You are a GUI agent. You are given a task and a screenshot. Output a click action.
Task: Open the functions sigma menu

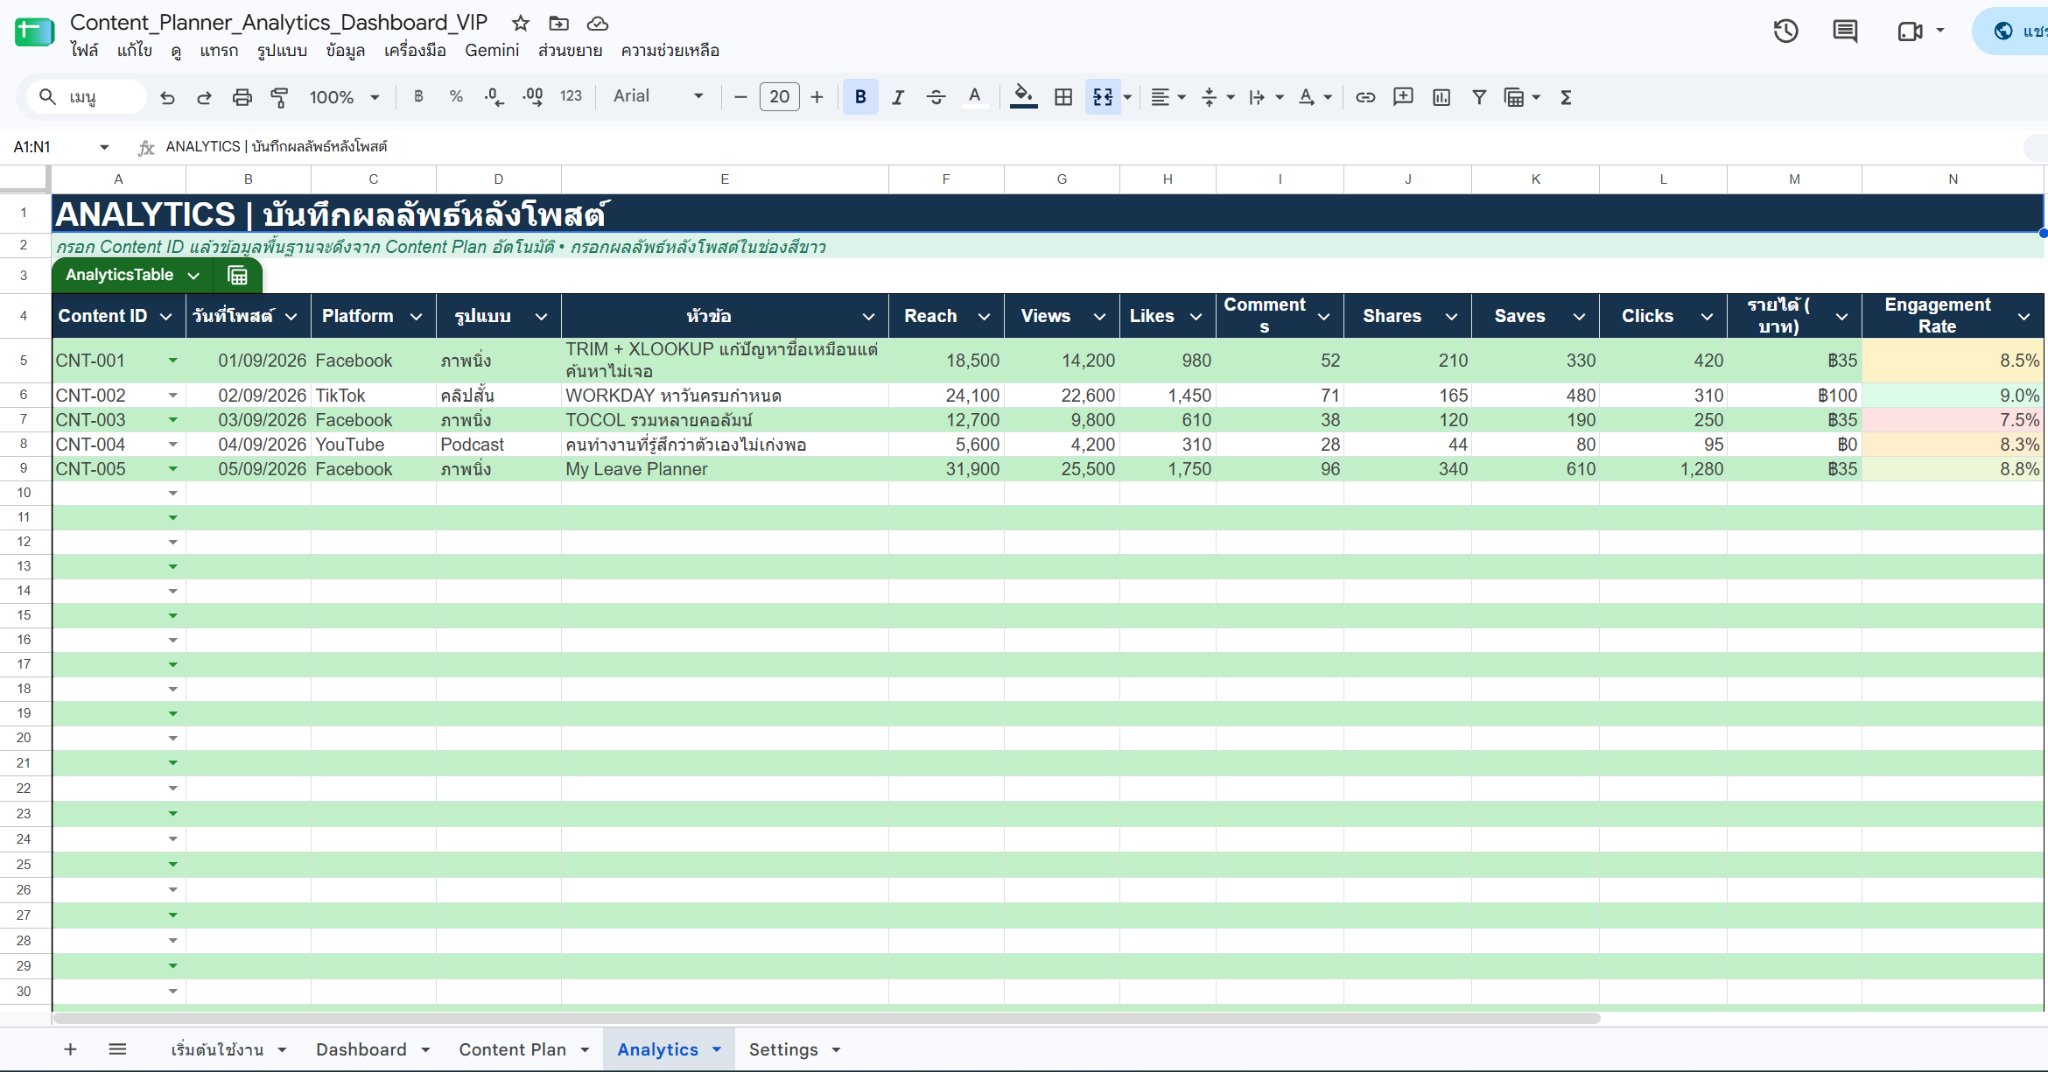tap(1566, 97)
